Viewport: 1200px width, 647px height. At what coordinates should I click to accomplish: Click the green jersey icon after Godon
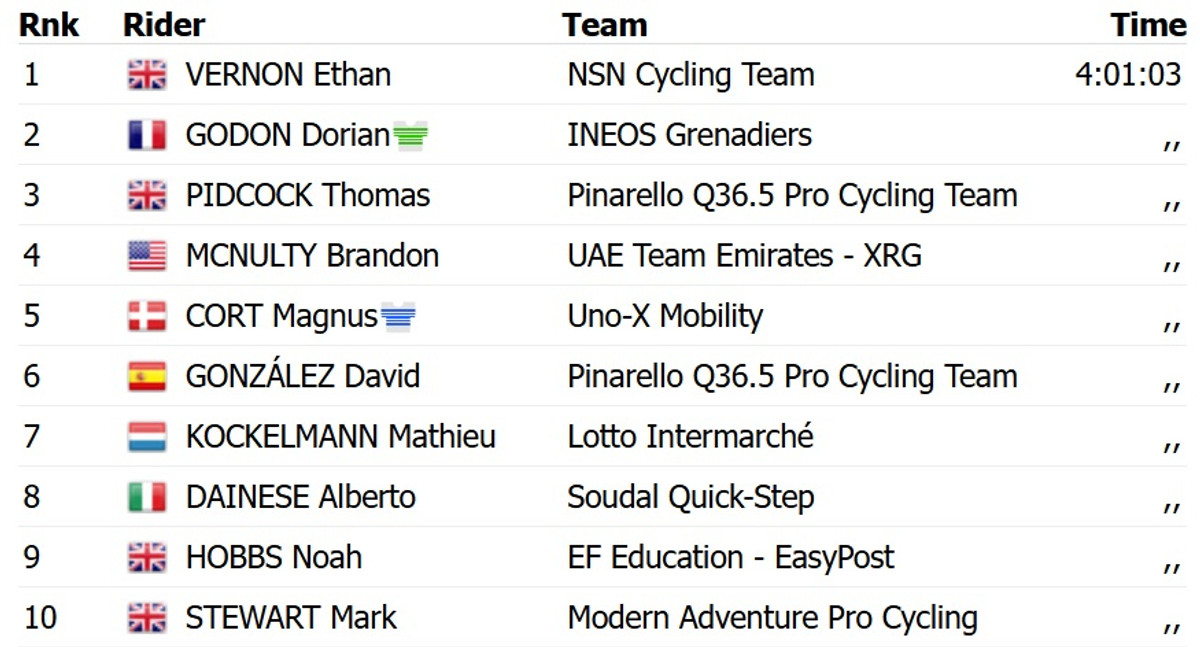(x=410, y=135)
